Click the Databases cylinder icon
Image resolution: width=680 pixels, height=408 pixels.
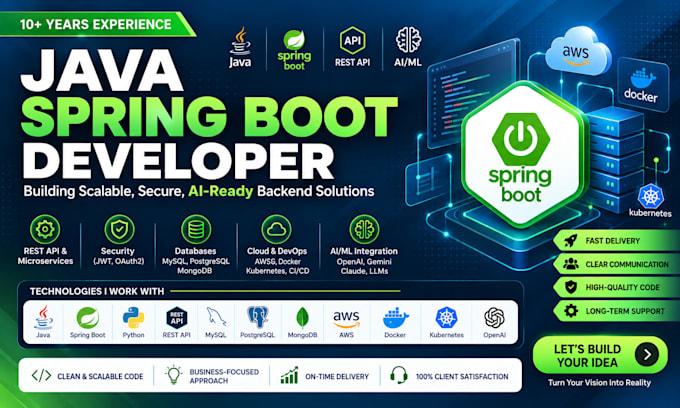tap(196, 229)
